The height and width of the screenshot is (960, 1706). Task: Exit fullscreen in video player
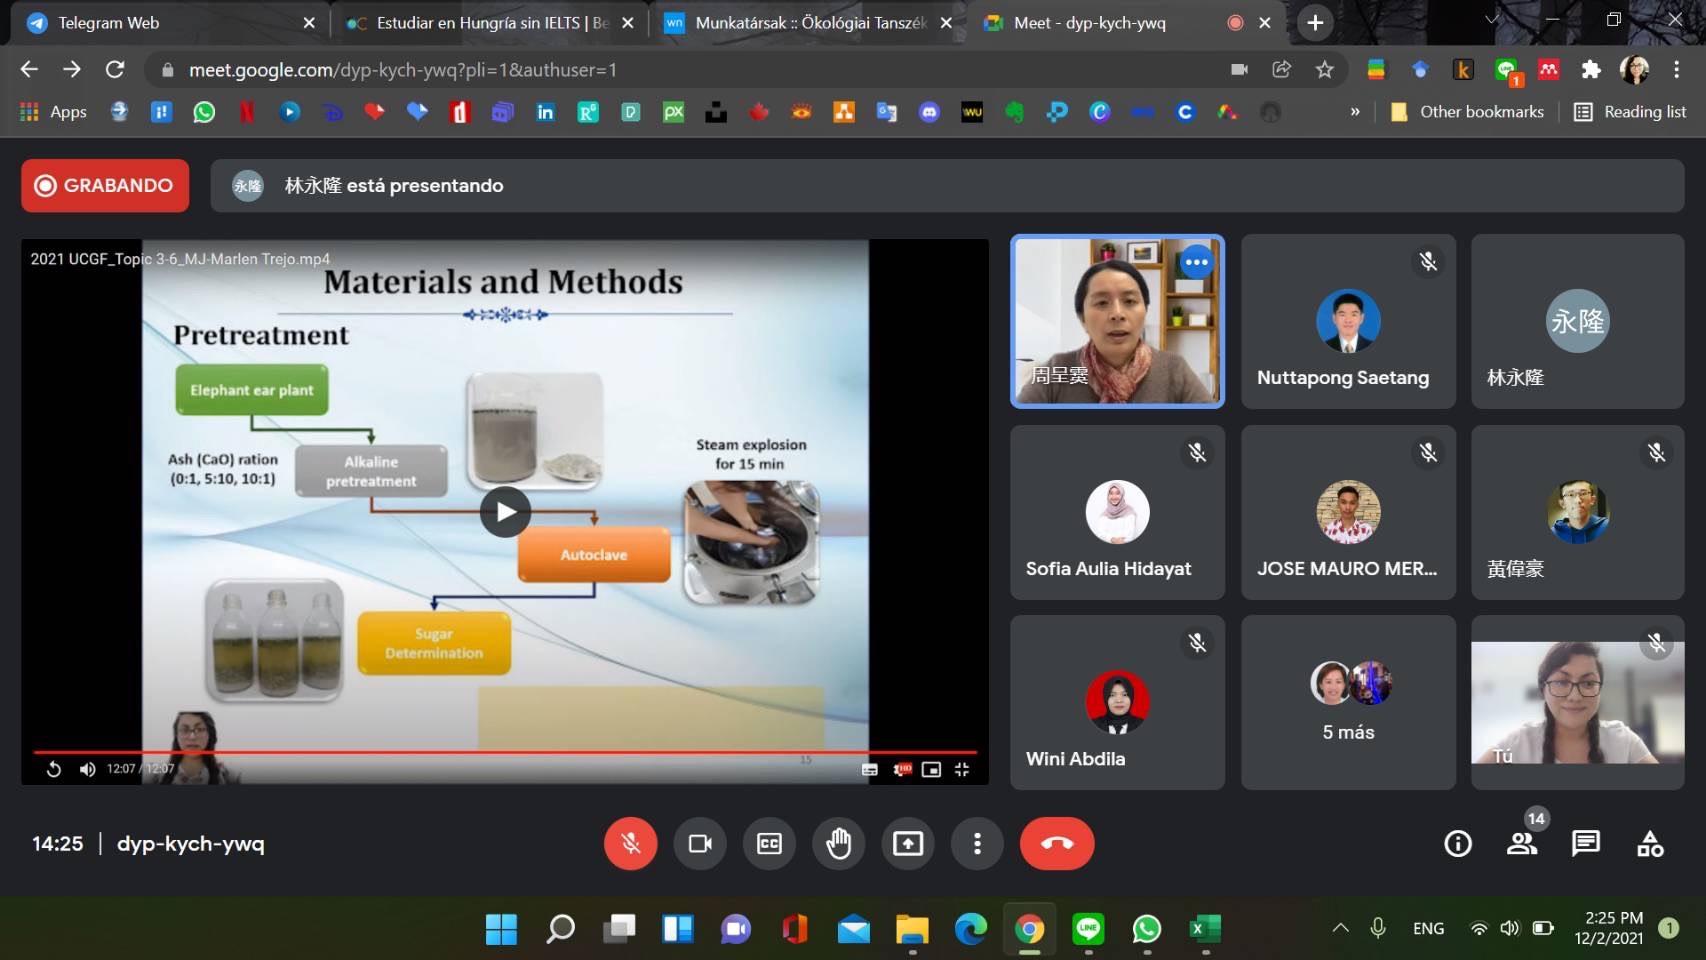coord(962,769)
